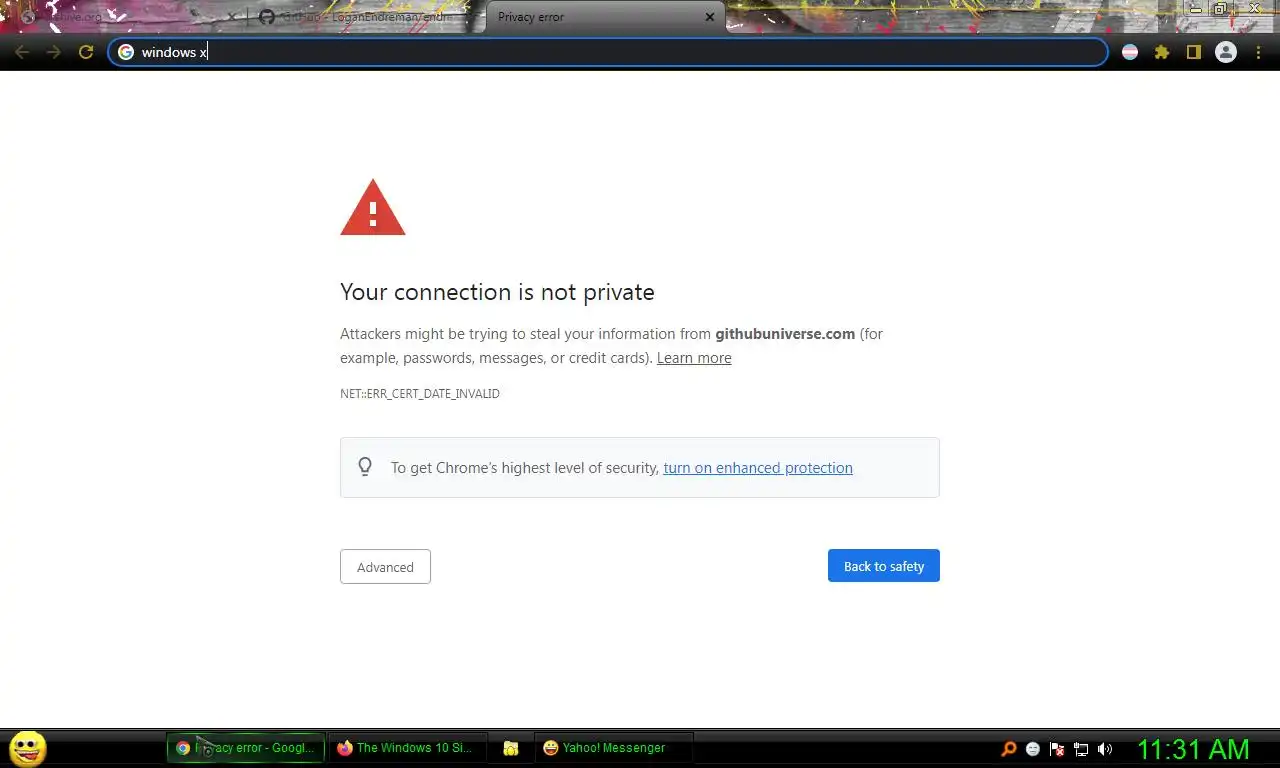Open the network tray icon
The height and width of the screenshot is (768, 1280).
[1081, 749]
